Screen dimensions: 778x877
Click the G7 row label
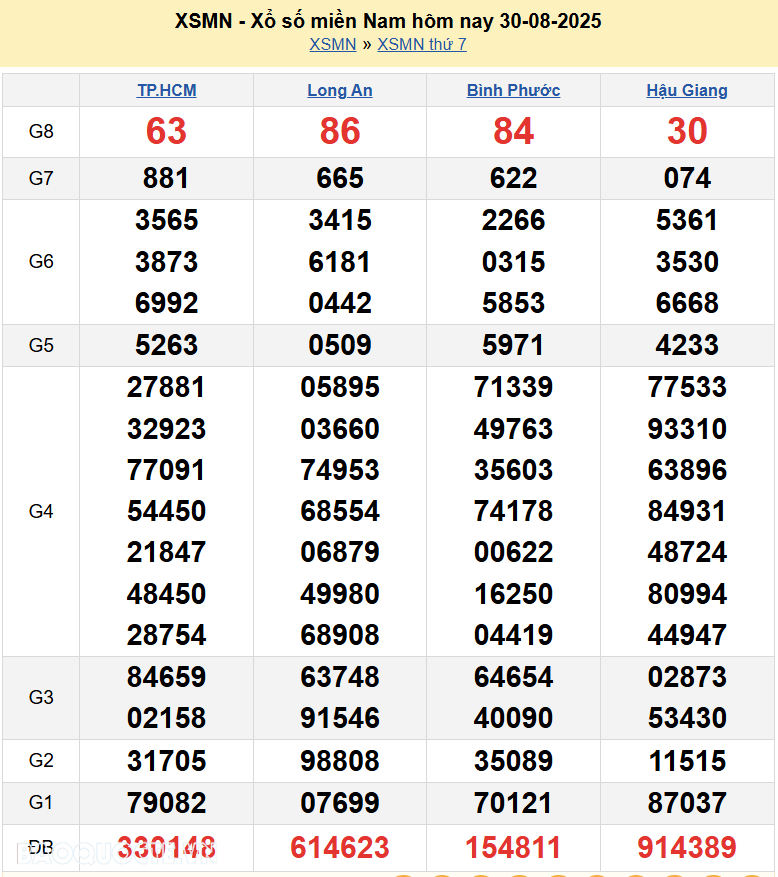coord(41,178)
